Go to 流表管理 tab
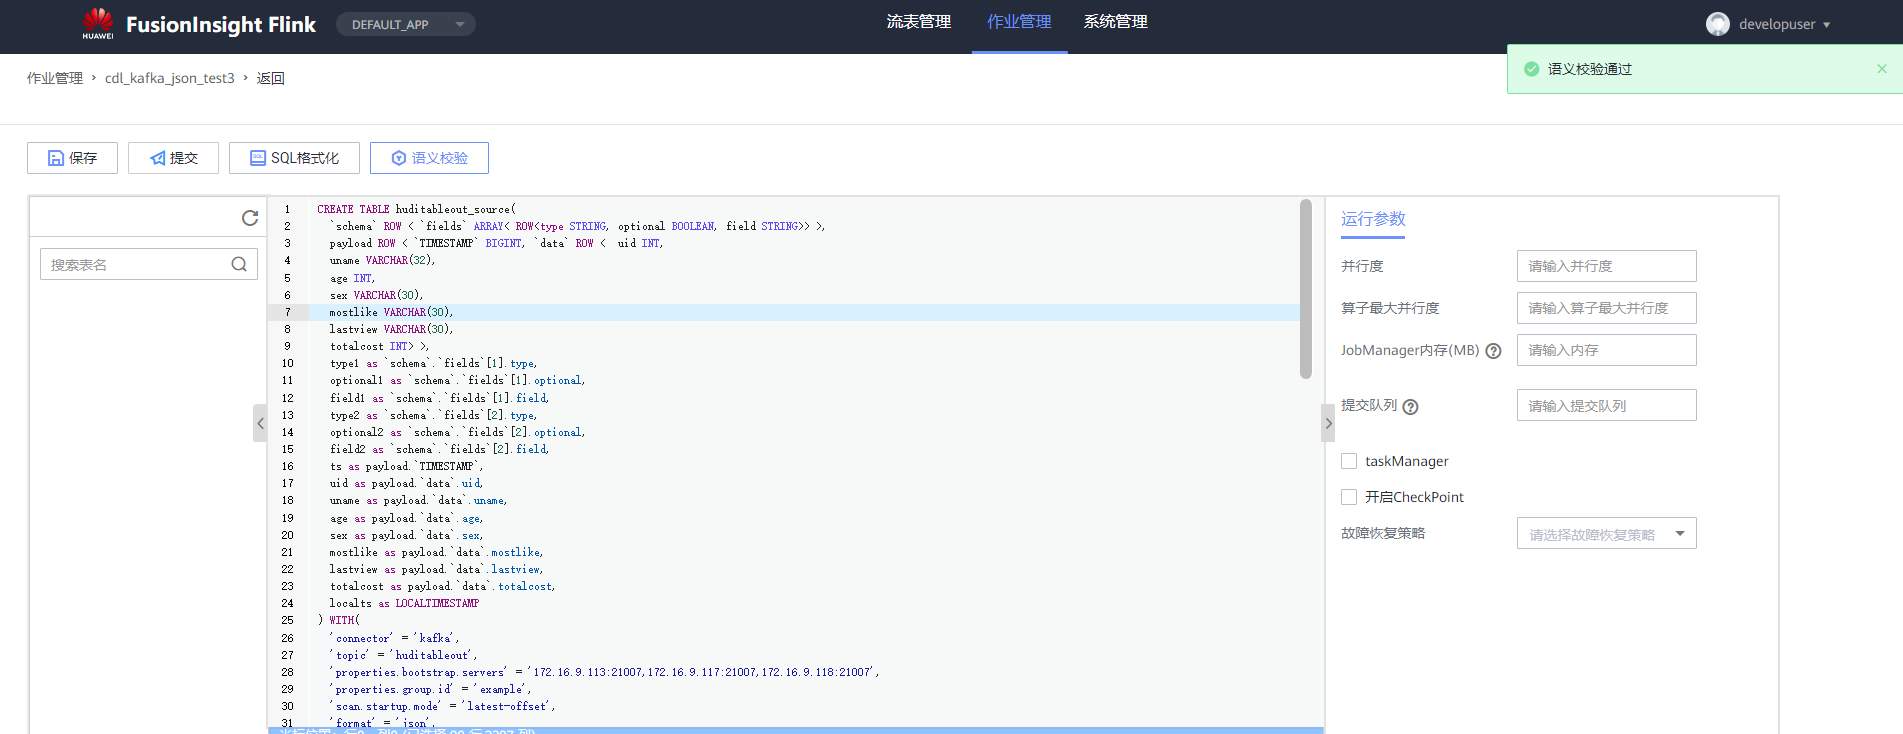This screenshot has height=734, width=1903. [x=918, y=22]
